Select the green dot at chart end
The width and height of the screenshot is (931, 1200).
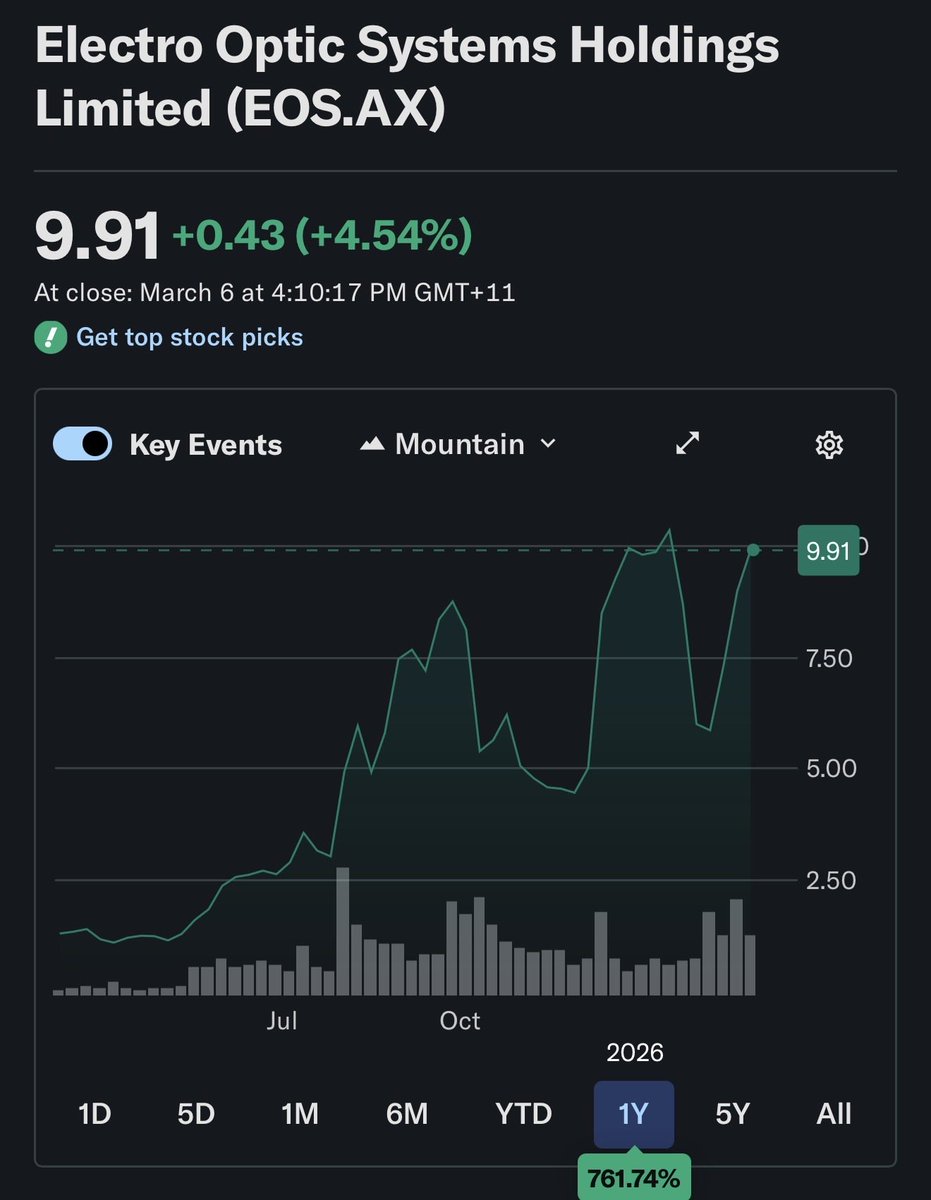click(753, 548)
